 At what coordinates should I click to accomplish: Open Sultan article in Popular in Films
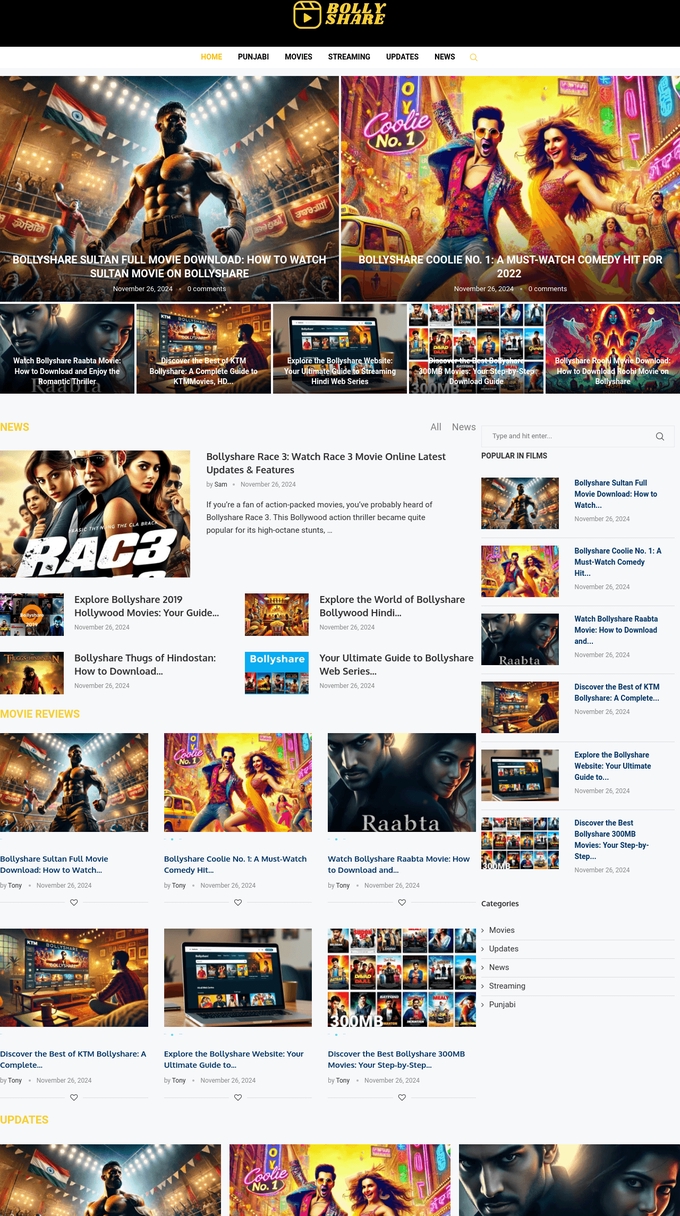pos(616,494)
